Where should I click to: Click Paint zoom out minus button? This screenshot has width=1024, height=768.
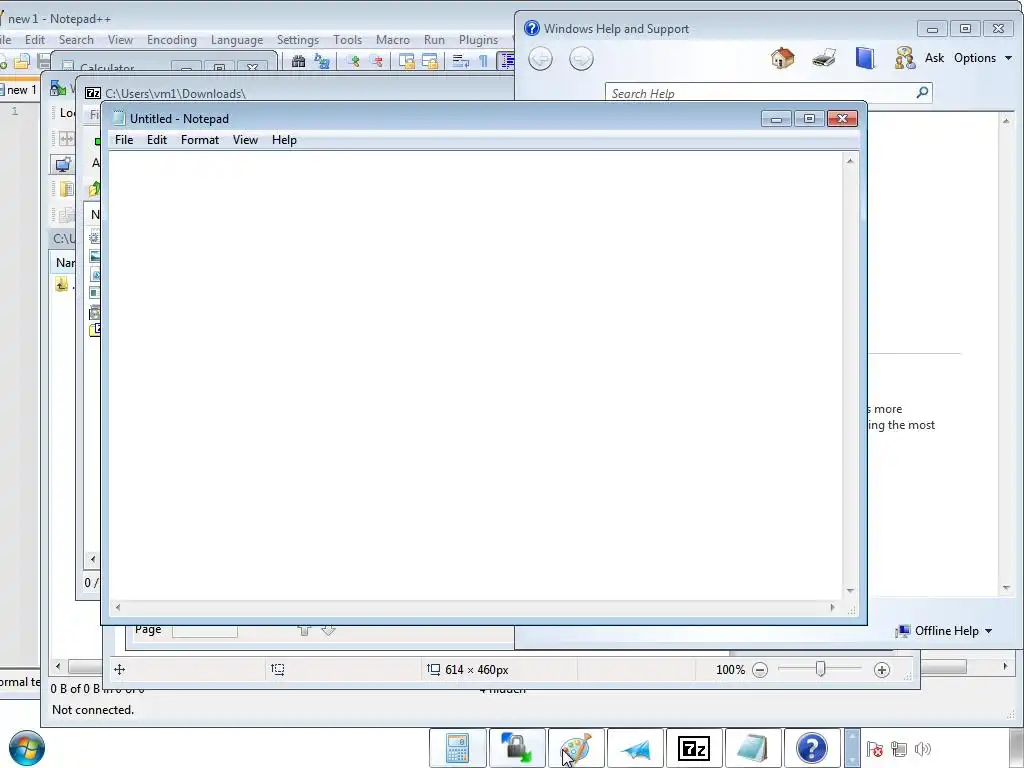tap(760, 670)
